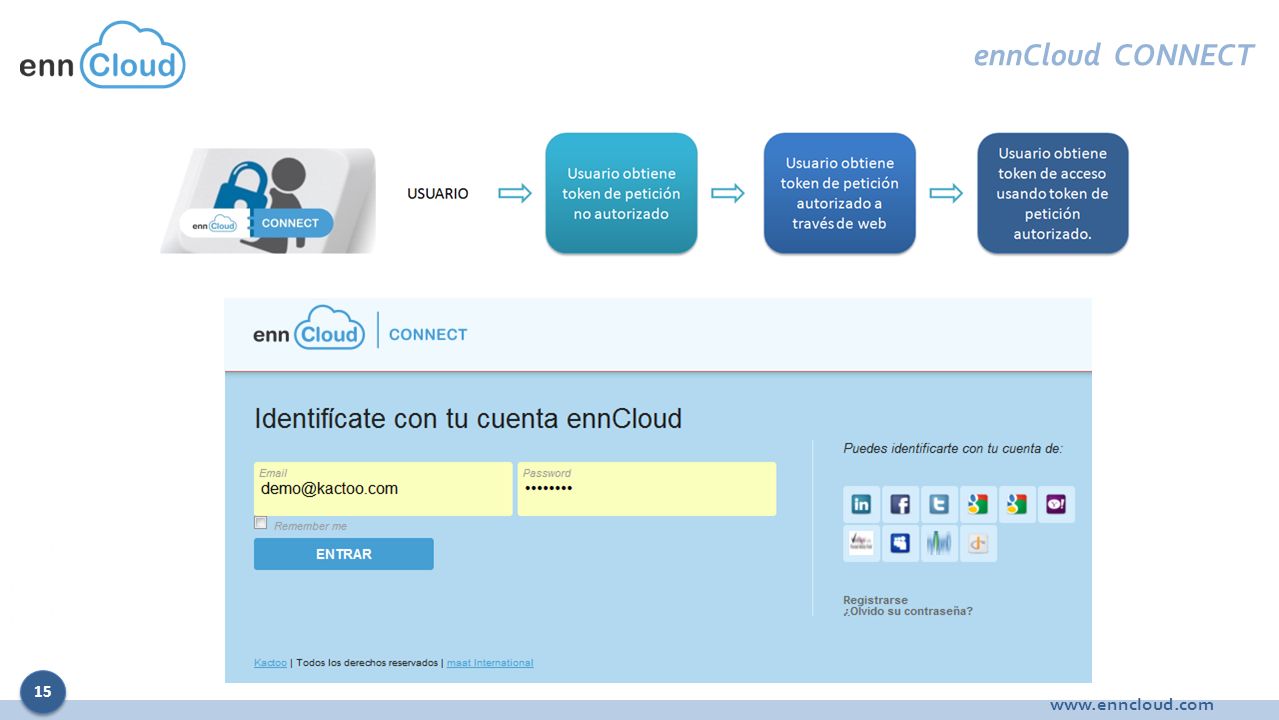Sign in with the LinkedIn icon

[861, 505]
